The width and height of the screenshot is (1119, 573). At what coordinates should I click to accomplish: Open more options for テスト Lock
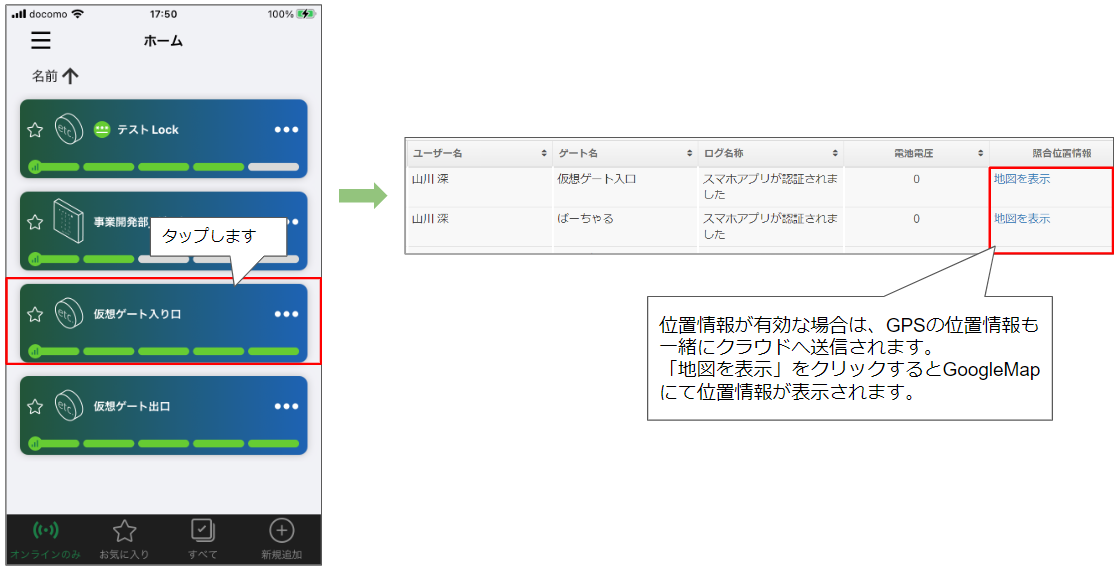(x=286, y=129)
